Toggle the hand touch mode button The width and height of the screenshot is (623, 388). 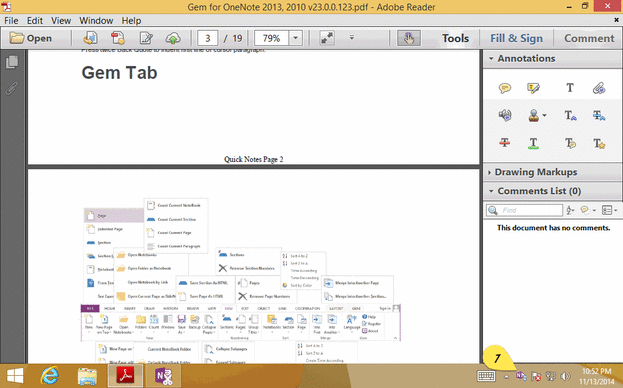[x=409, y=38]
